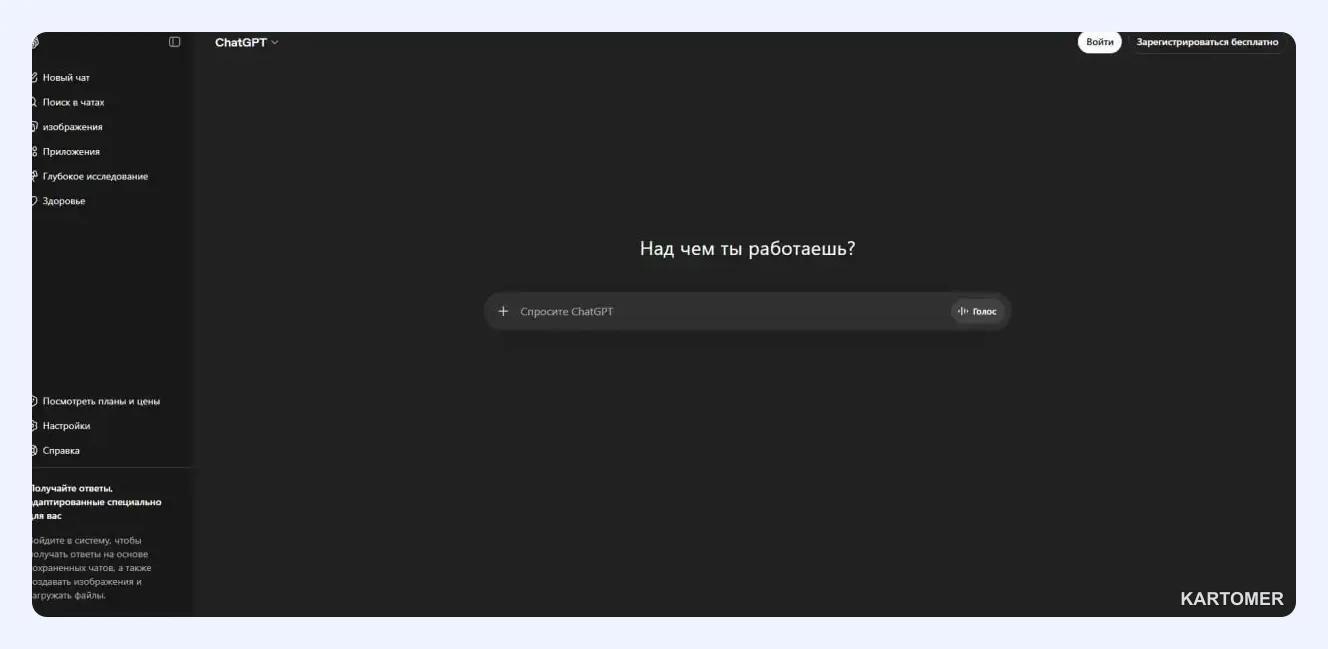Click the Голос voice button
The width and height of the screenshot is (1328, 649).
click(977, 311)
